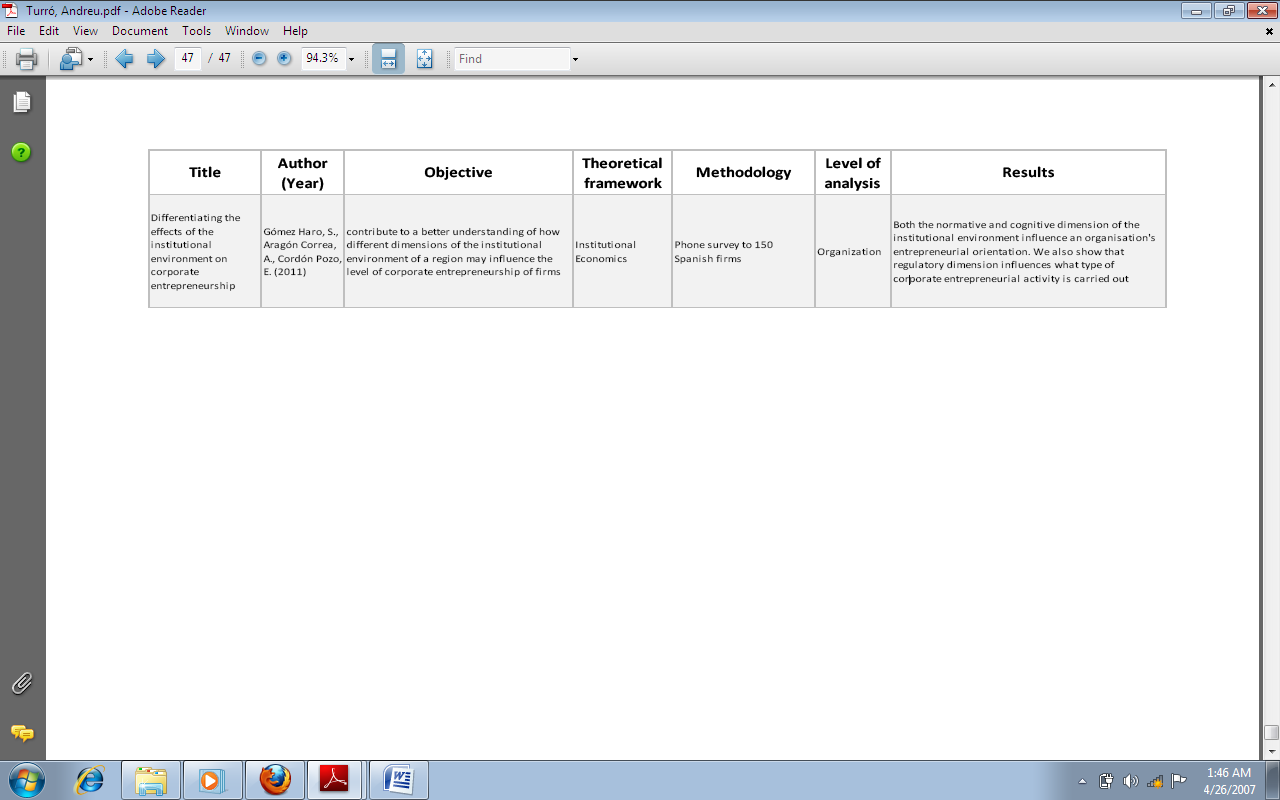Click the vertical scrollbar thumb

[1271, 733]
